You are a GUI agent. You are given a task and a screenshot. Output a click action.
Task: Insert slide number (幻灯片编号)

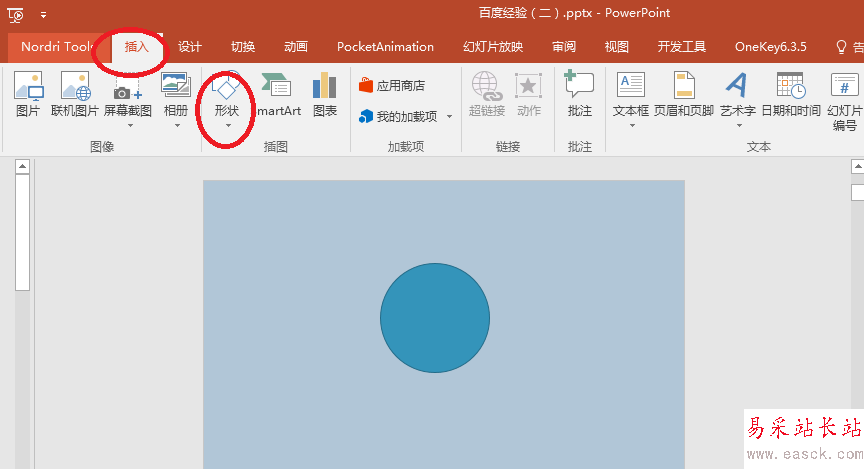[844, 101]
